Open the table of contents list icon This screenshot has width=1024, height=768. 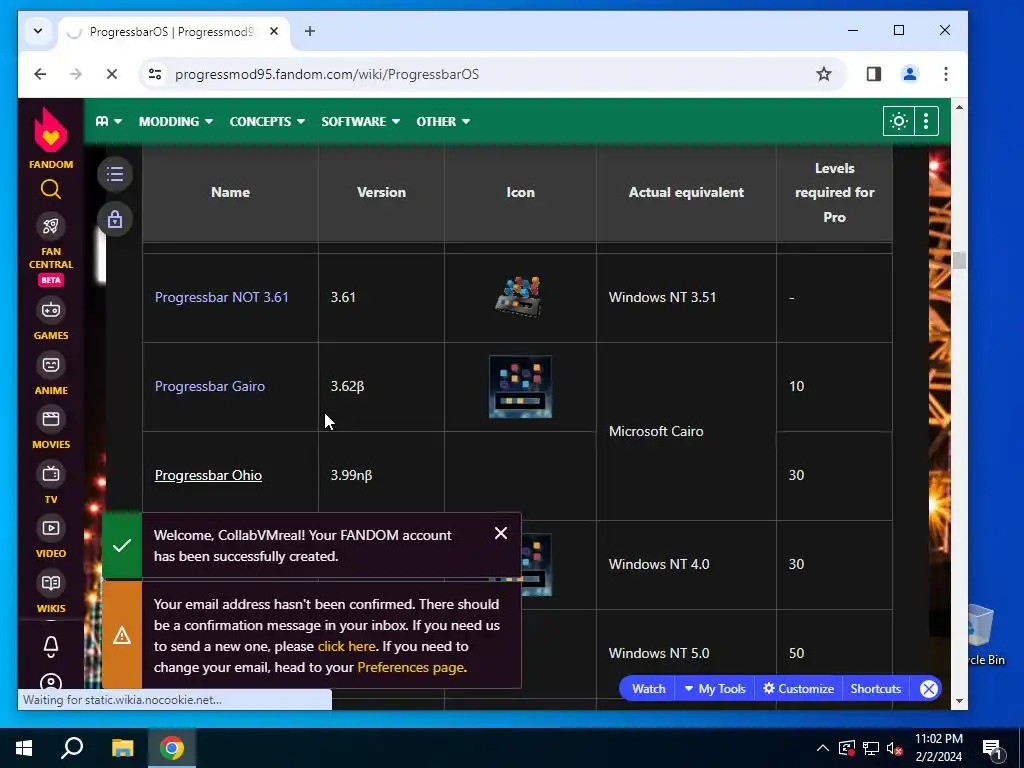tap(115, 174)
